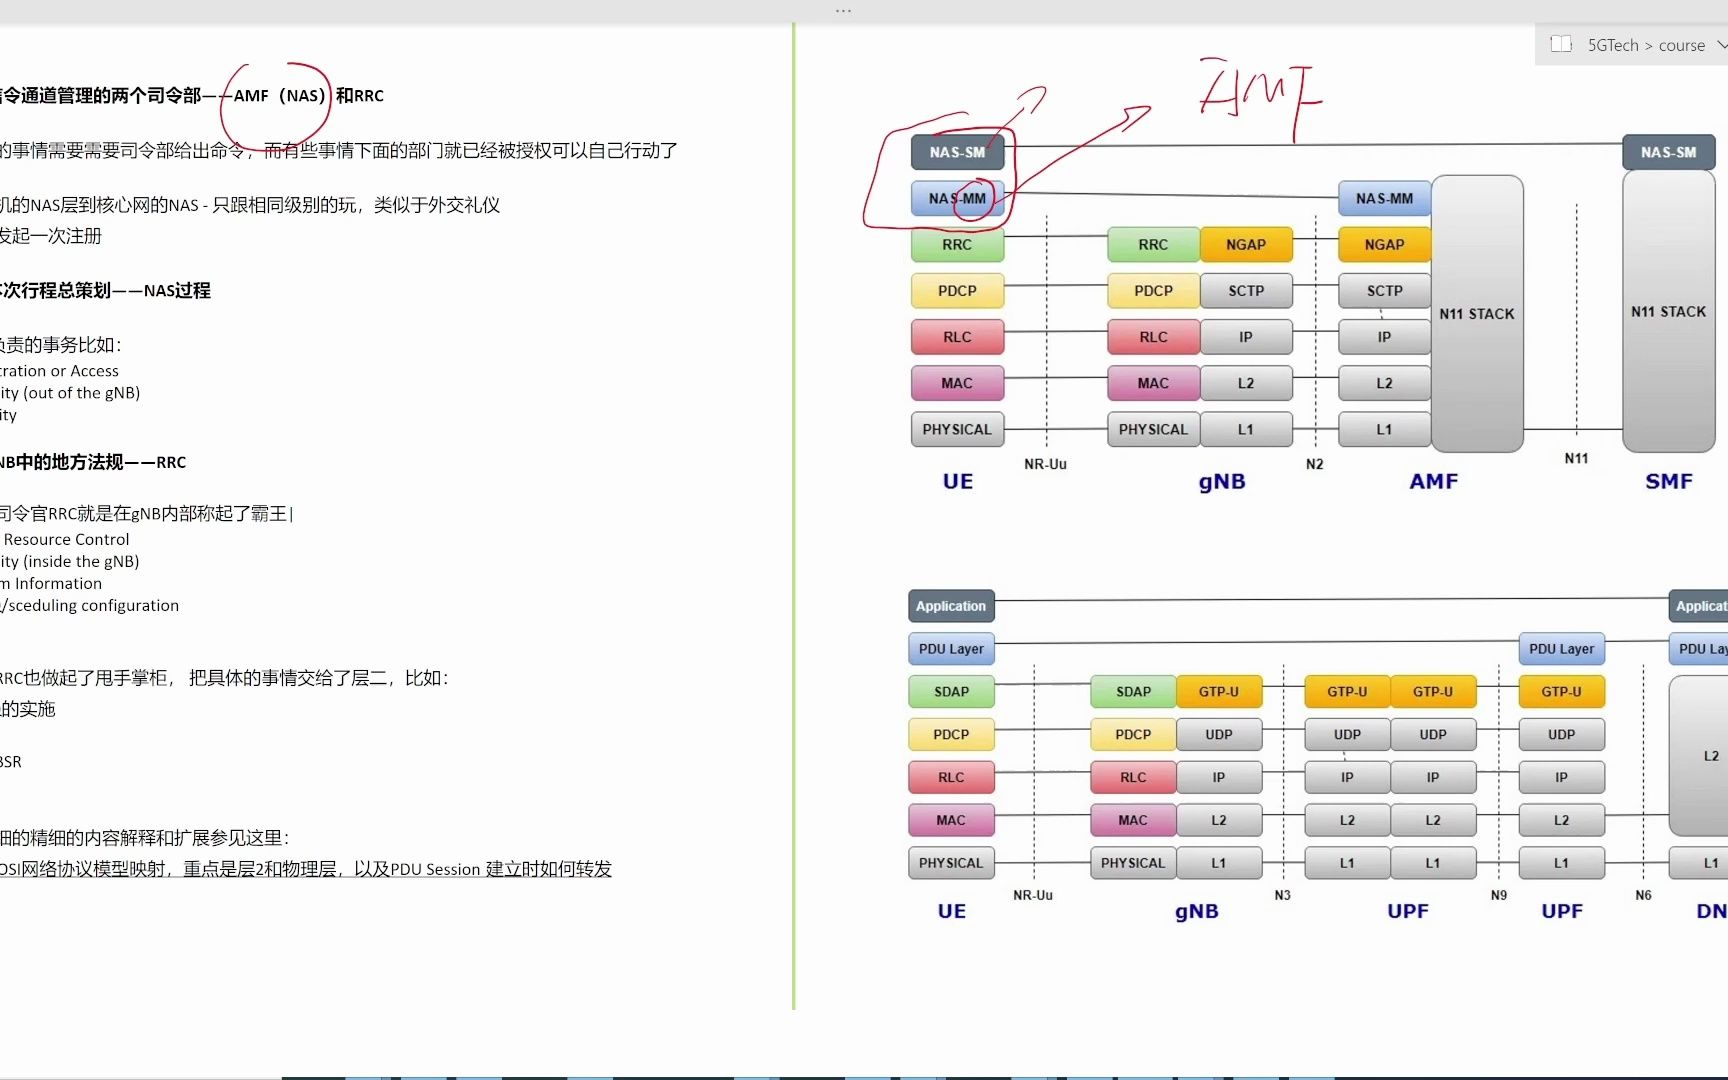The height and width of the screenshot is (1080, 1728).
Task: Click the line 'ration or Access'
Action: coord(59,371)
